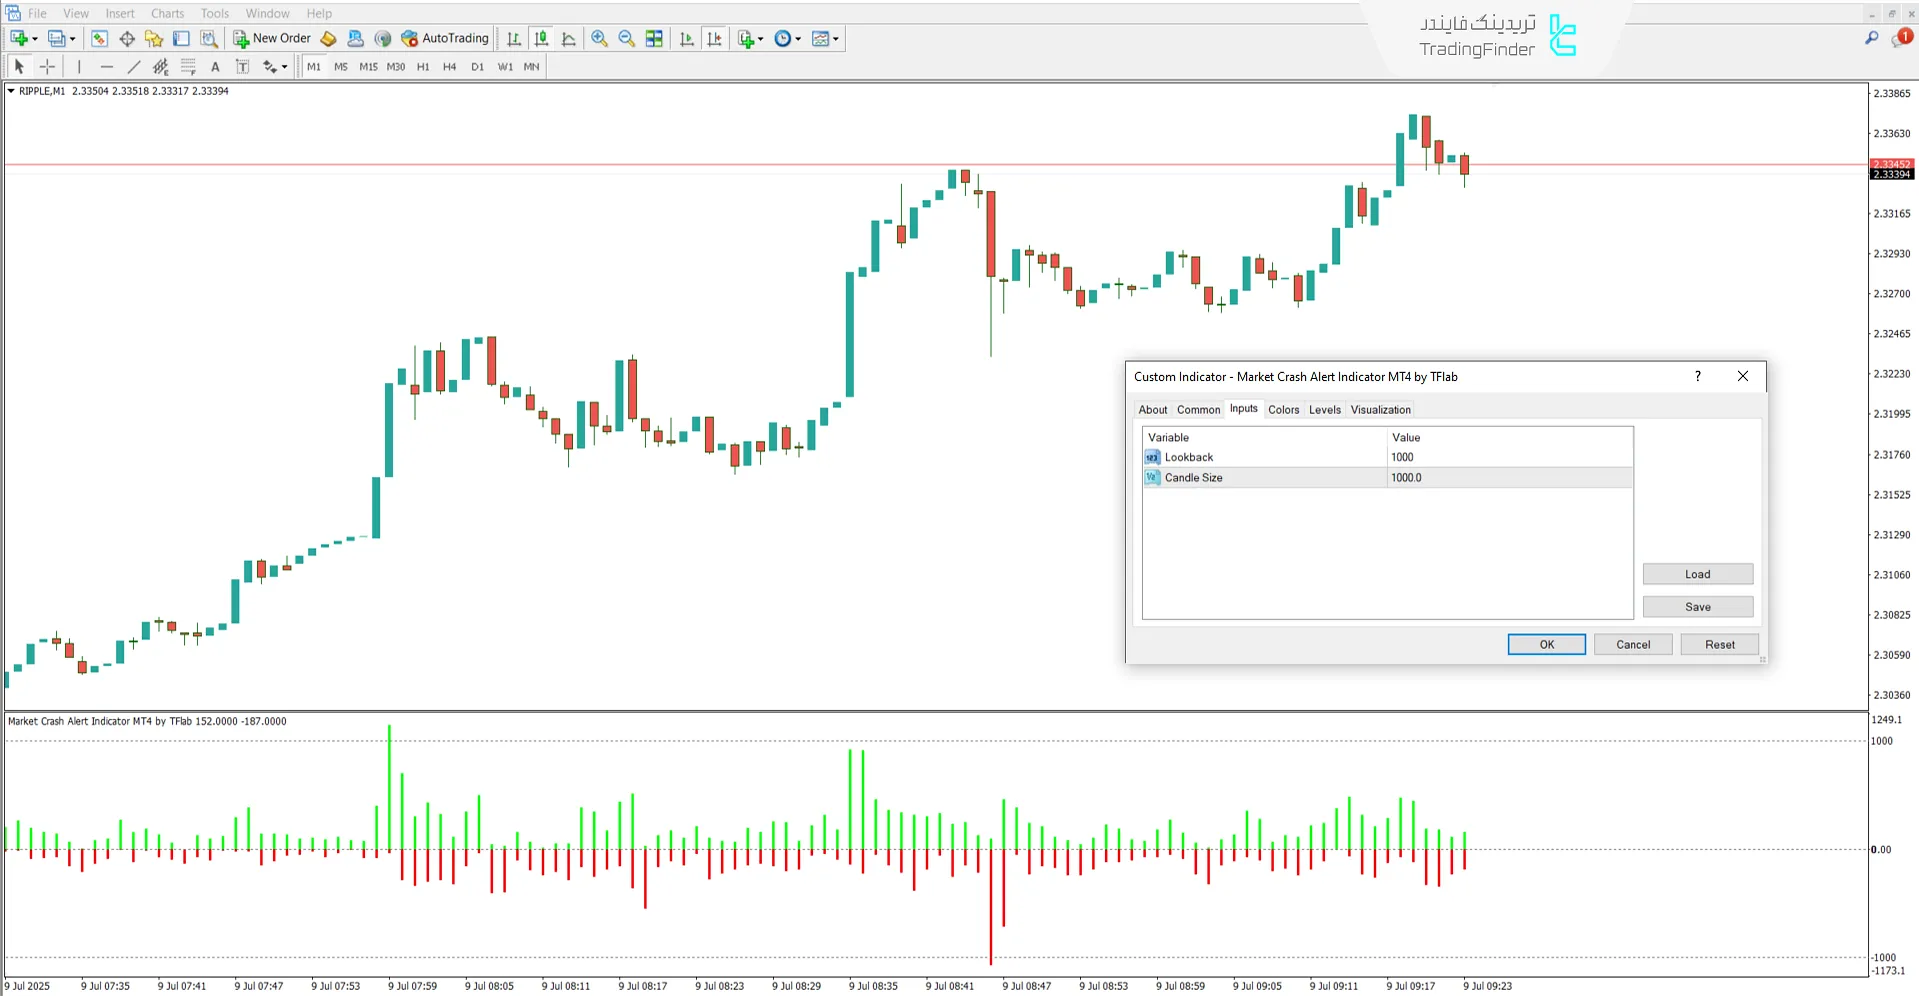The width and height of the screenshot is (1919, 996).
Task: Enable Chart Shift
Action: tap(714, 38)
